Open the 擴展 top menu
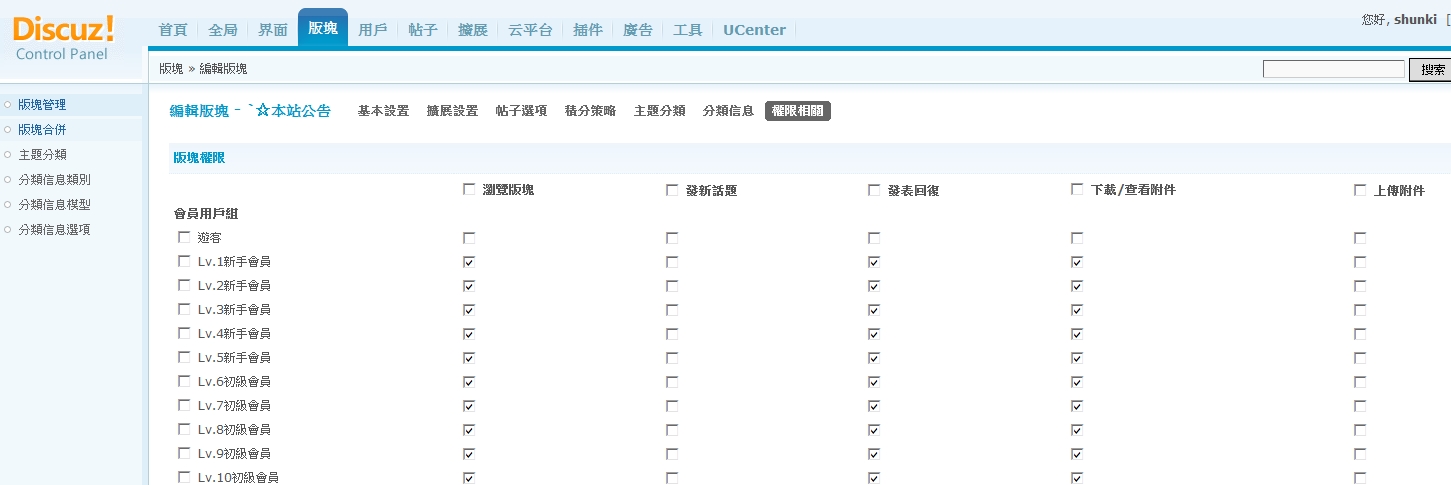1451x485 pixels. [473, 30]
